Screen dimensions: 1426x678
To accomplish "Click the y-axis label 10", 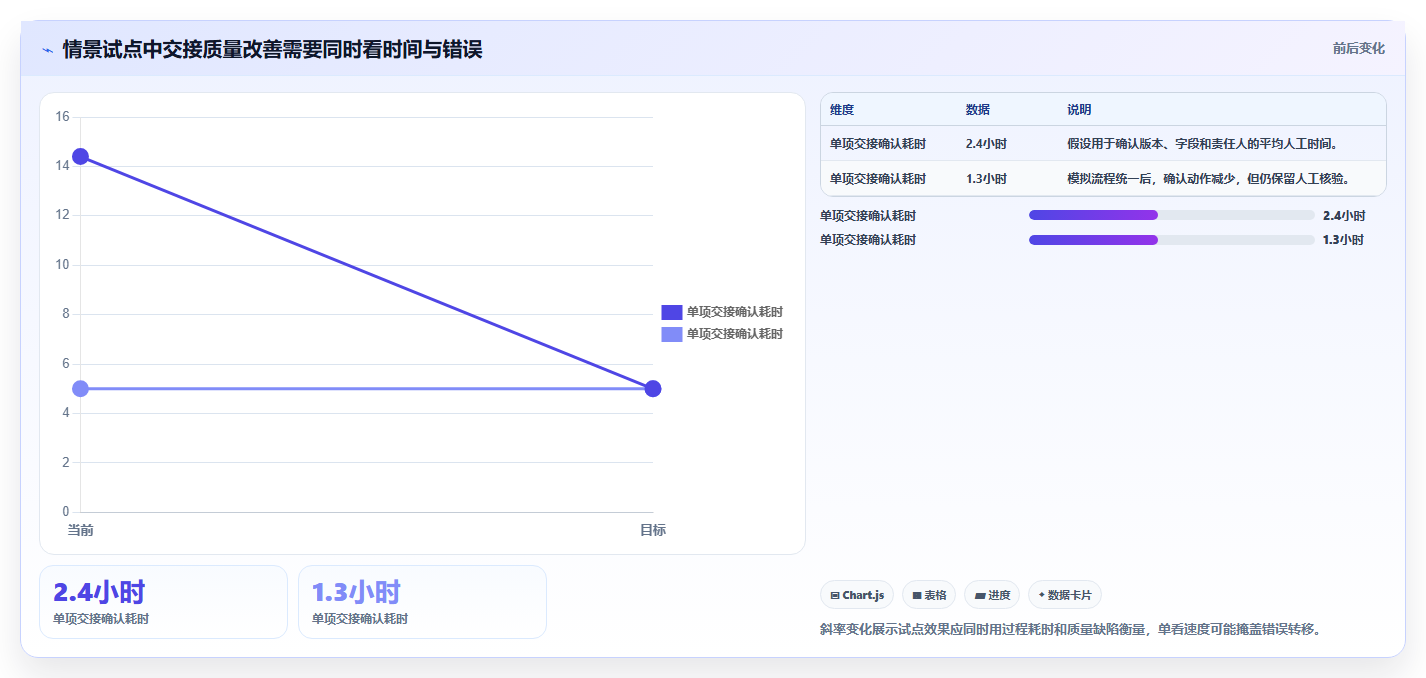I will tap(62, 265).
